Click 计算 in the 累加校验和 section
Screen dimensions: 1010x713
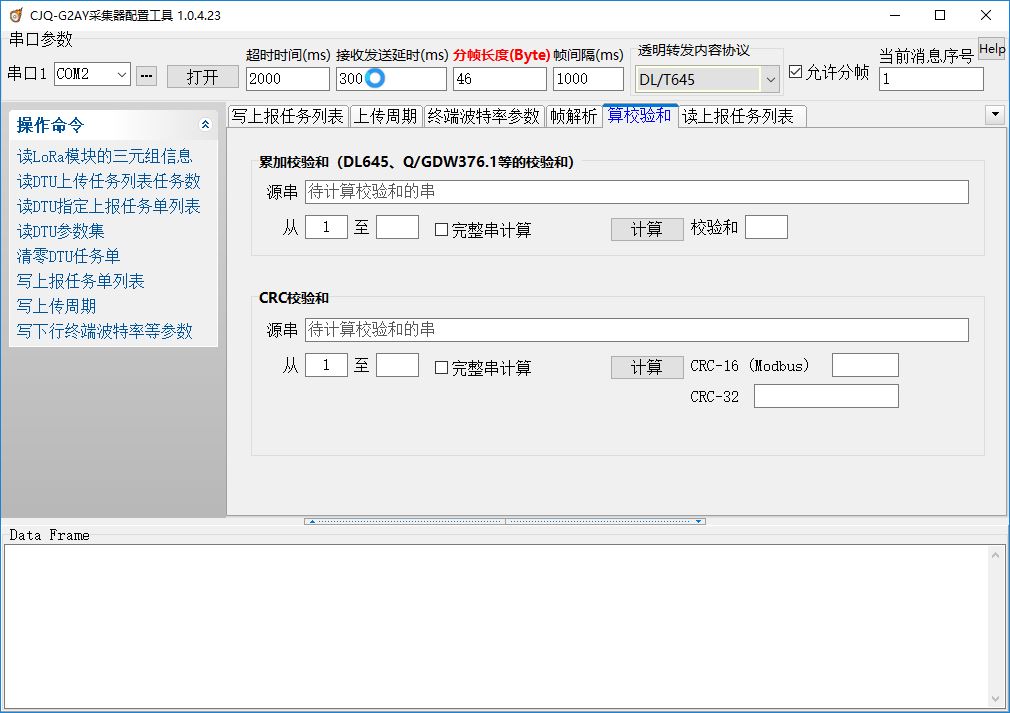646,229
